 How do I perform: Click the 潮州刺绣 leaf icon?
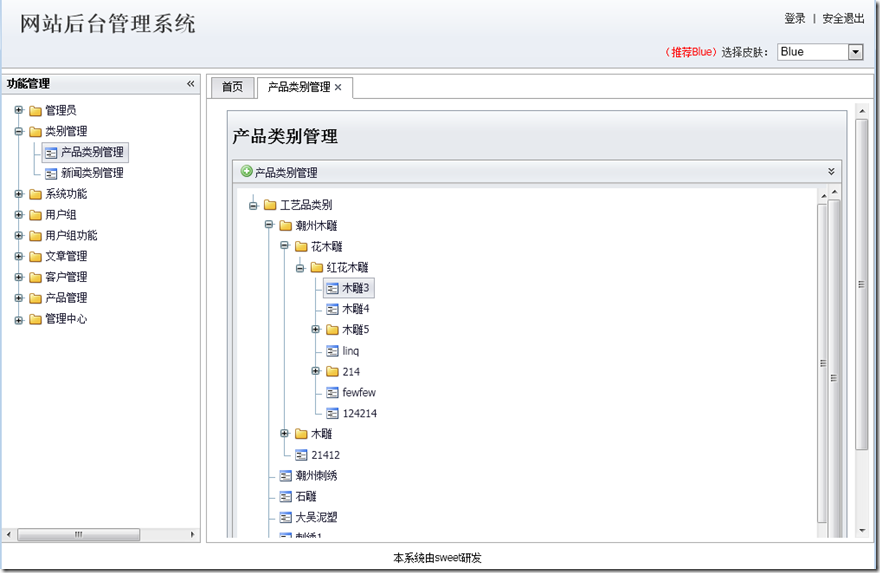[x=286, y=476]
